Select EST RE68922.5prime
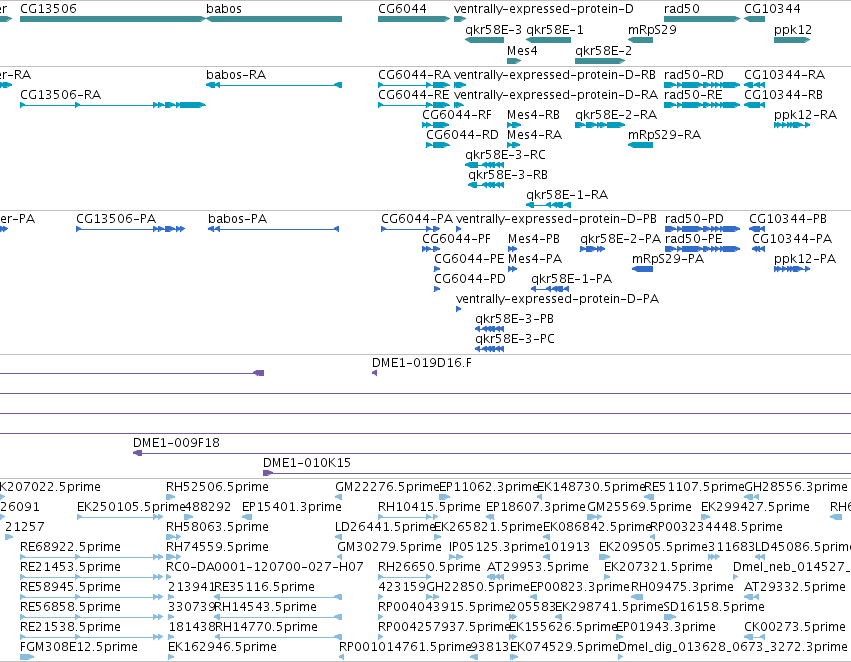851x662 pixels. point(91,557)
